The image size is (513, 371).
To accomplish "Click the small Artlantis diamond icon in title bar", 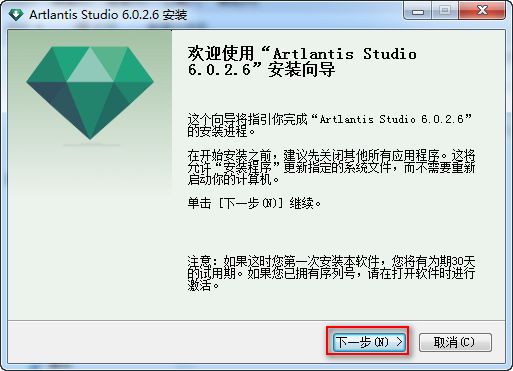I will coord(16,14).
